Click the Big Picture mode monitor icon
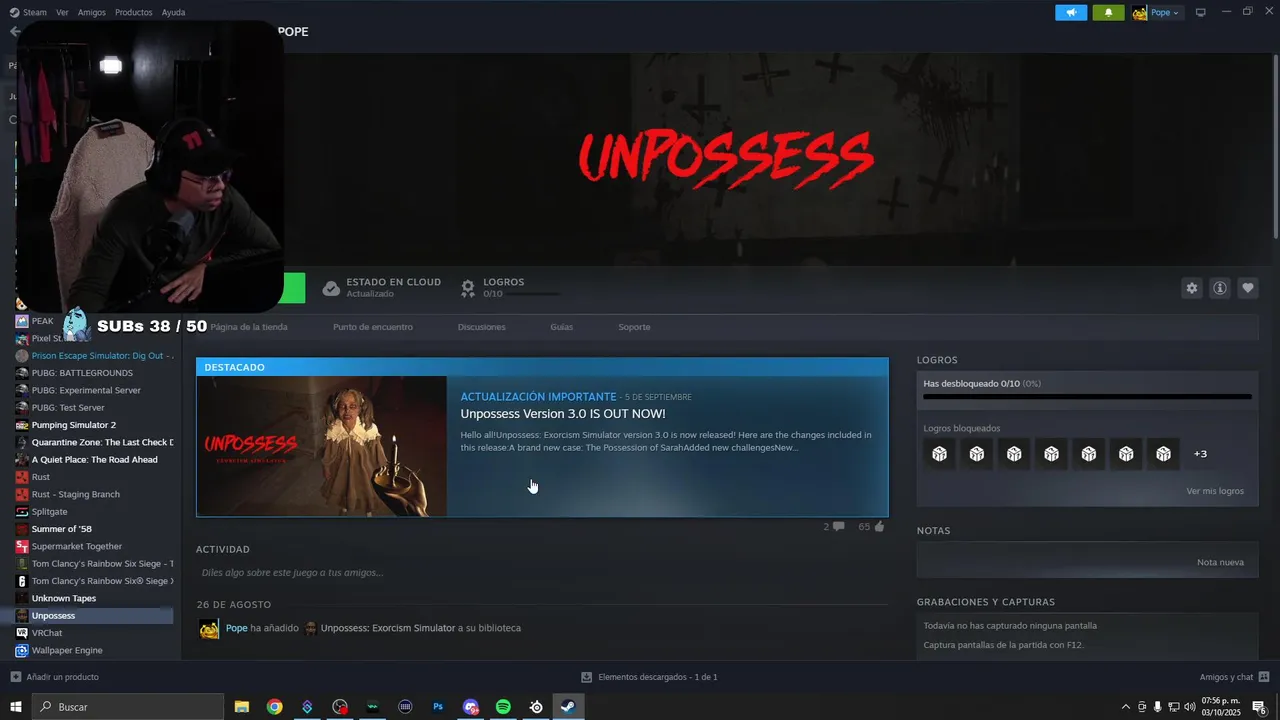1280x720 pixels. [x=1201, y=12]
